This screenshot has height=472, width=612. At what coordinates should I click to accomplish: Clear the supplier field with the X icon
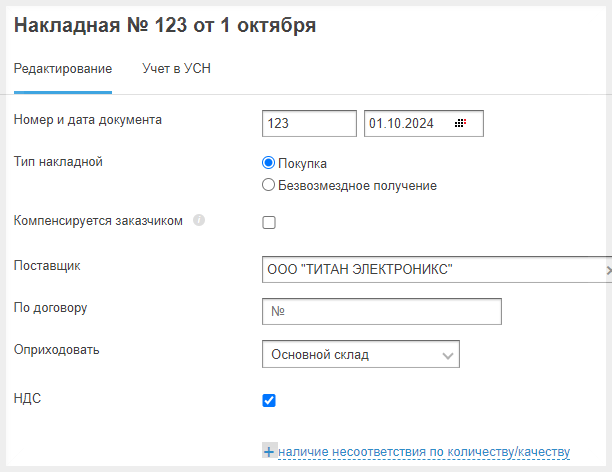[x=608, y=270]
